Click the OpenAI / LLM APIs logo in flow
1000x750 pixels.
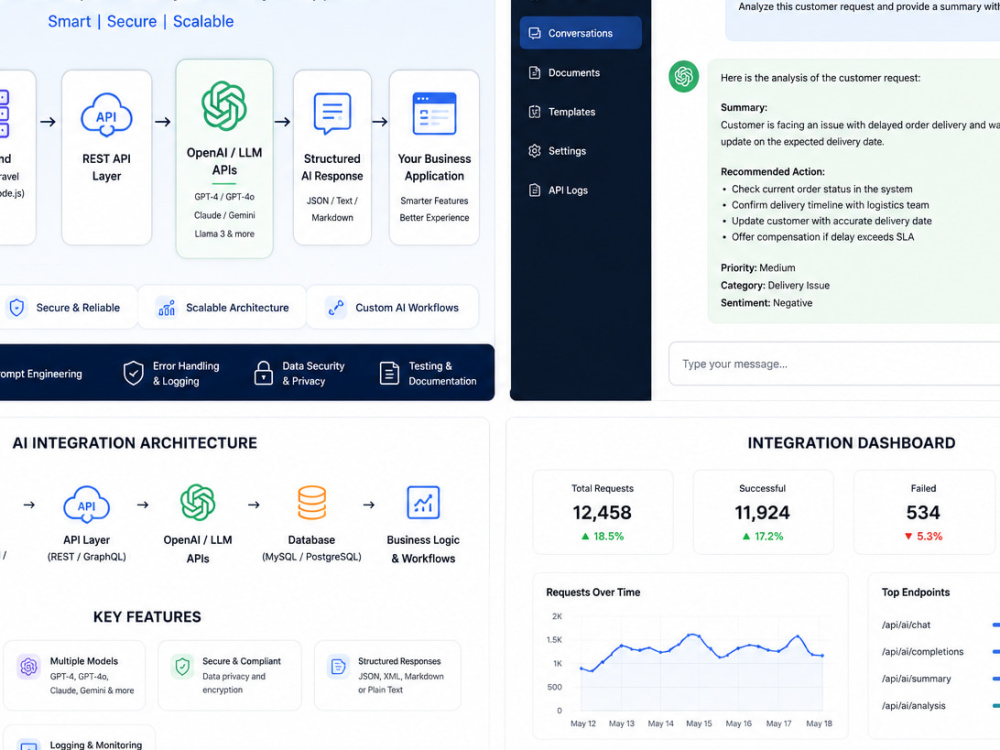click(224, 106)
